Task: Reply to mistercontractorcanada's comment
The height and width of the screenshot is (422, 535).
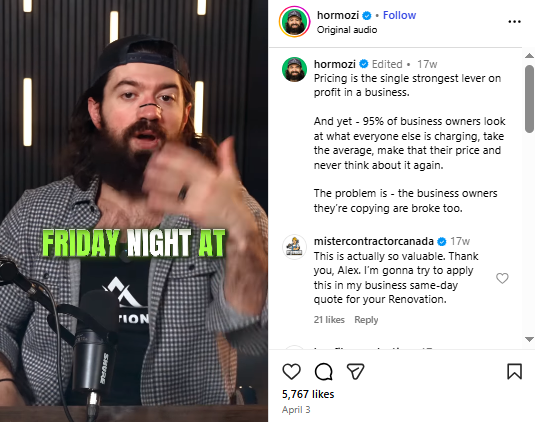Action: (366, 320)
